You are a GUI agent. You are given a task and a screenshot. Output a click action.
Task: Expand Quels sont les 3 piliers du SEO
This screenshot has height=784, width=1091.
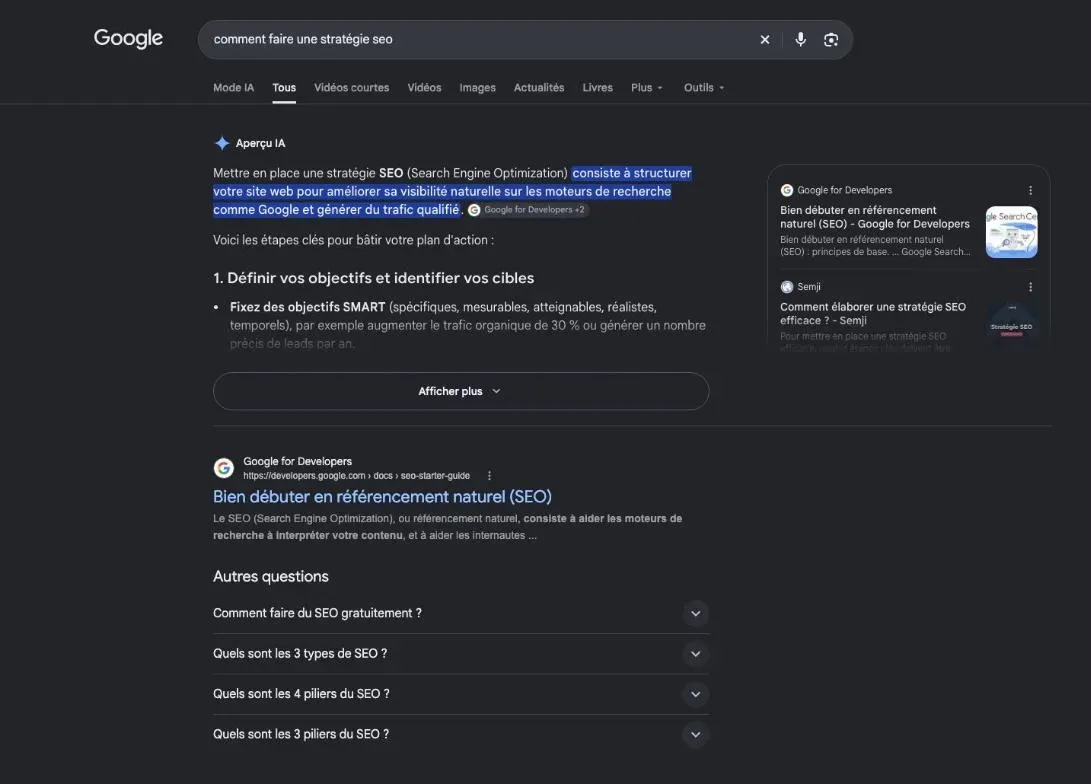pos(461,735)
